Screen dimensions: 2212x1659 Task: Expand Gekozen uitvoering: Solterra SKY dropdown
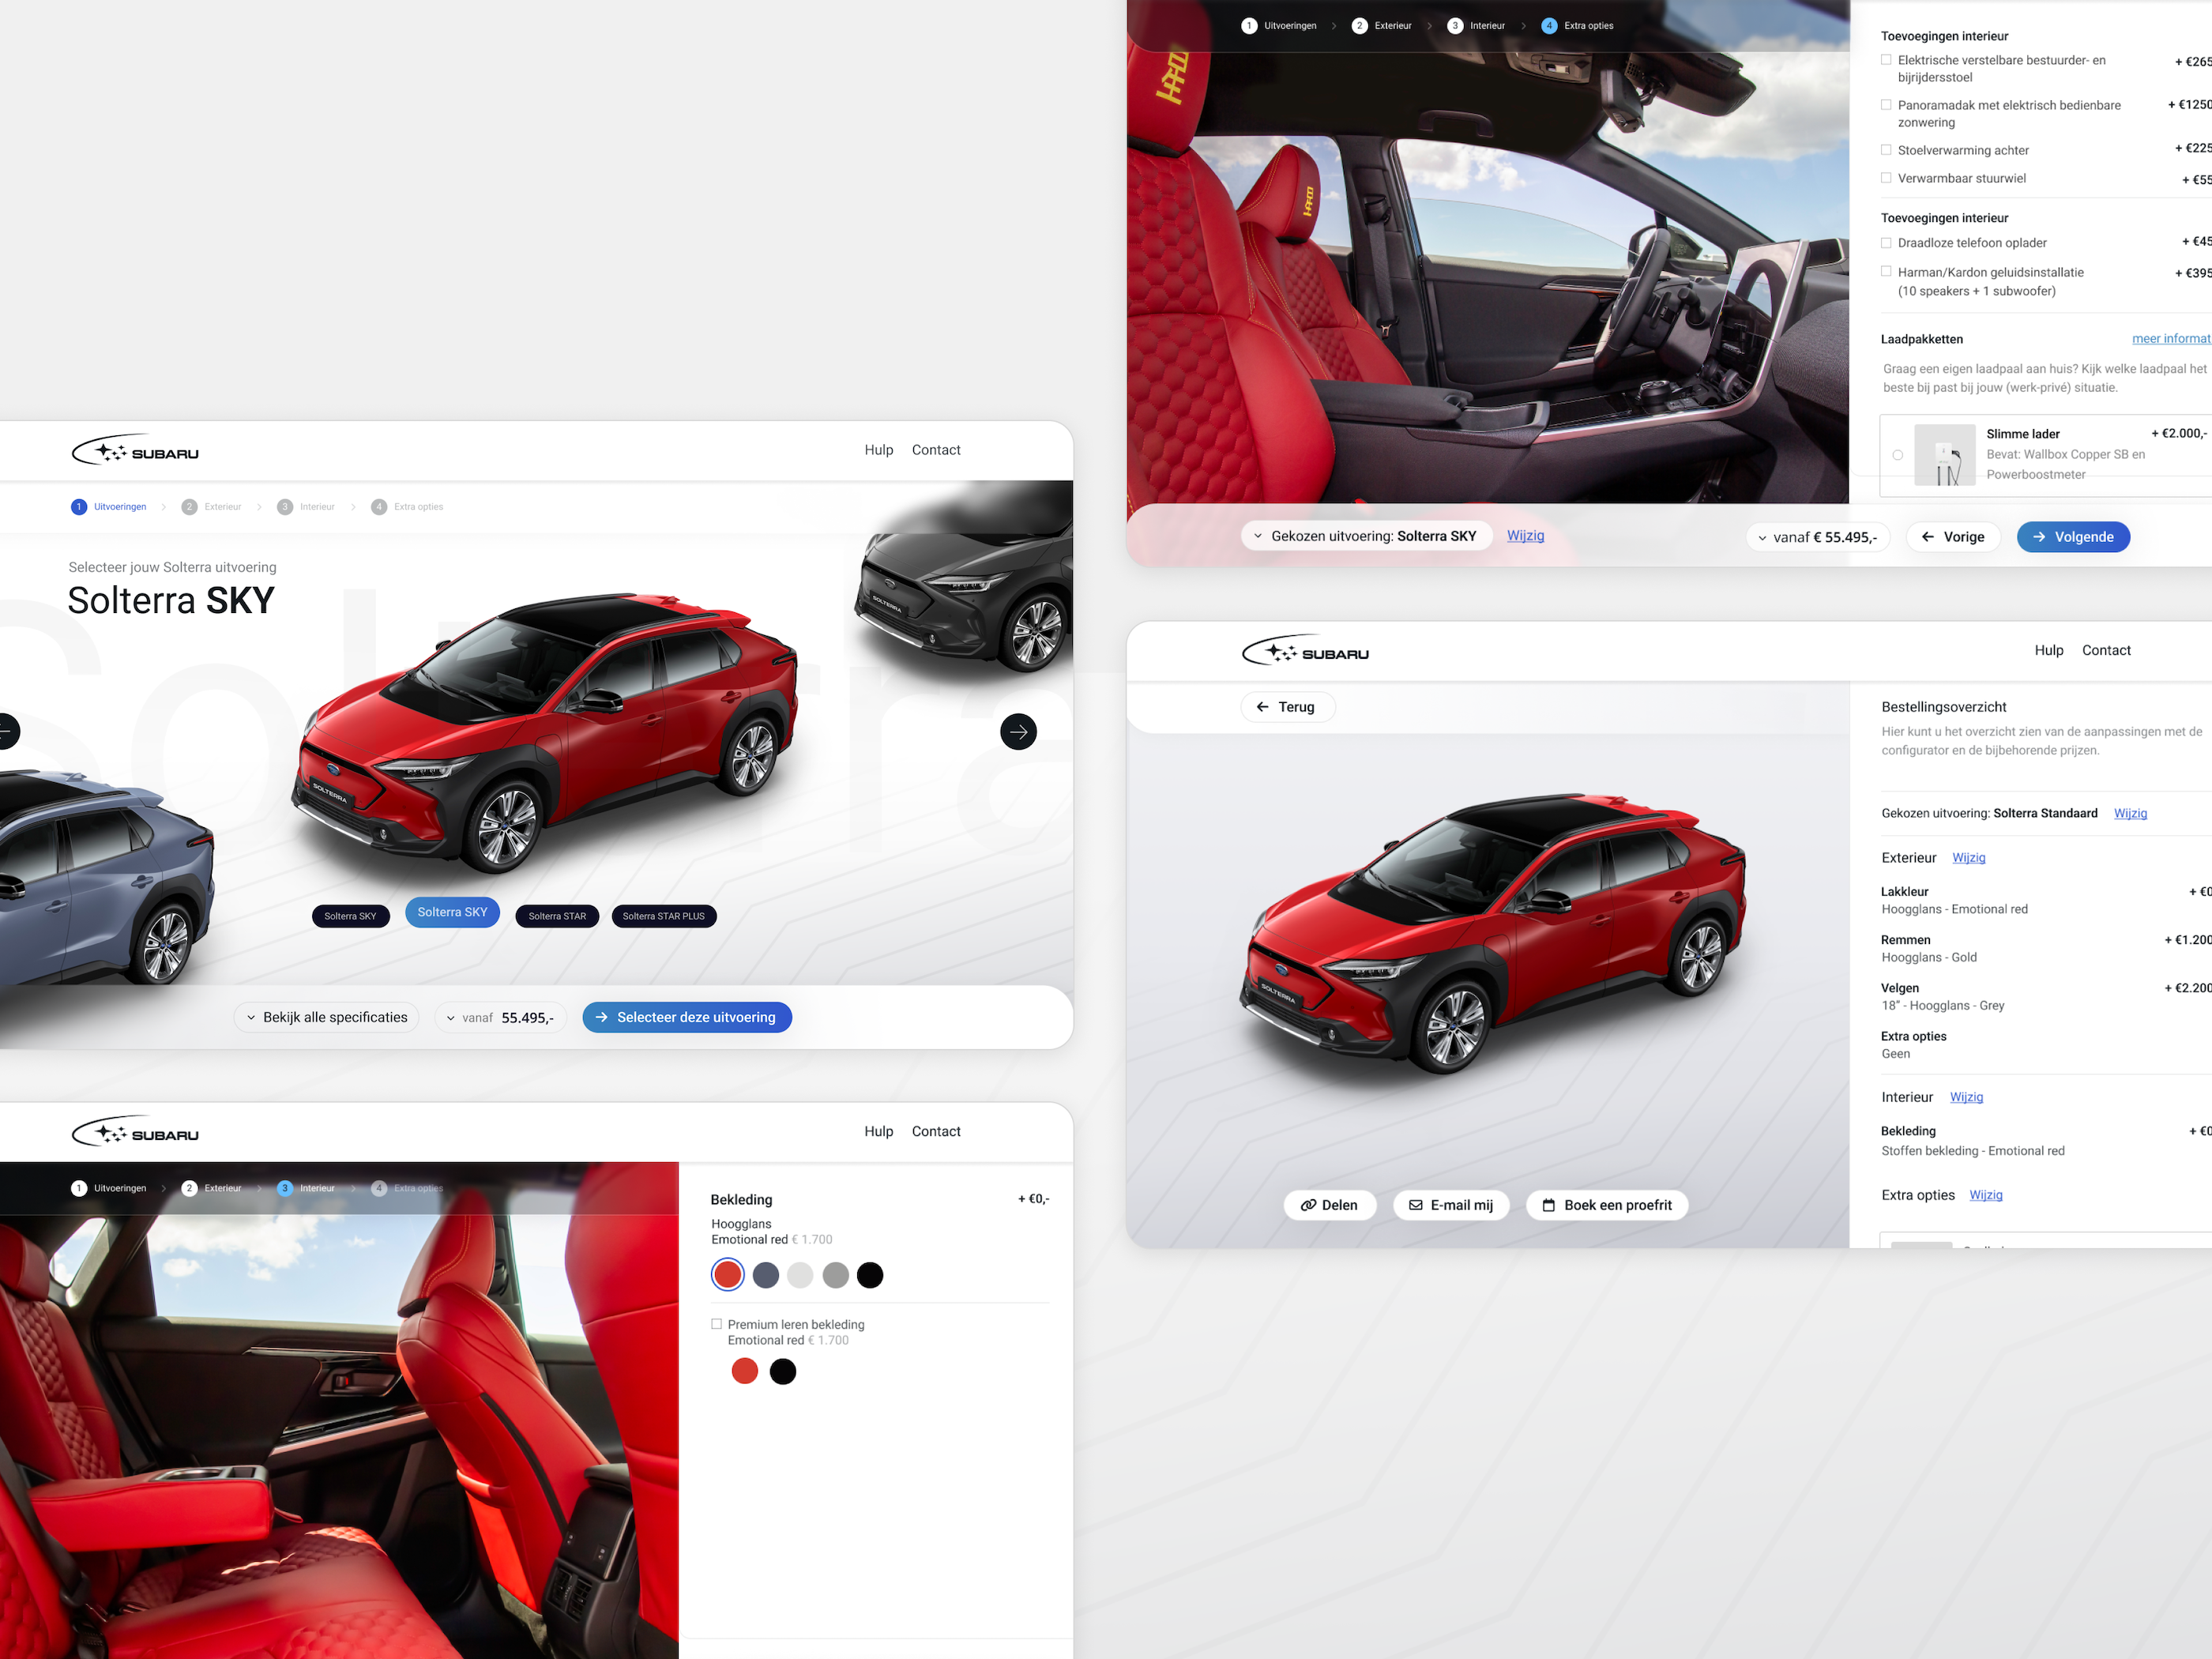point(1366,536)
